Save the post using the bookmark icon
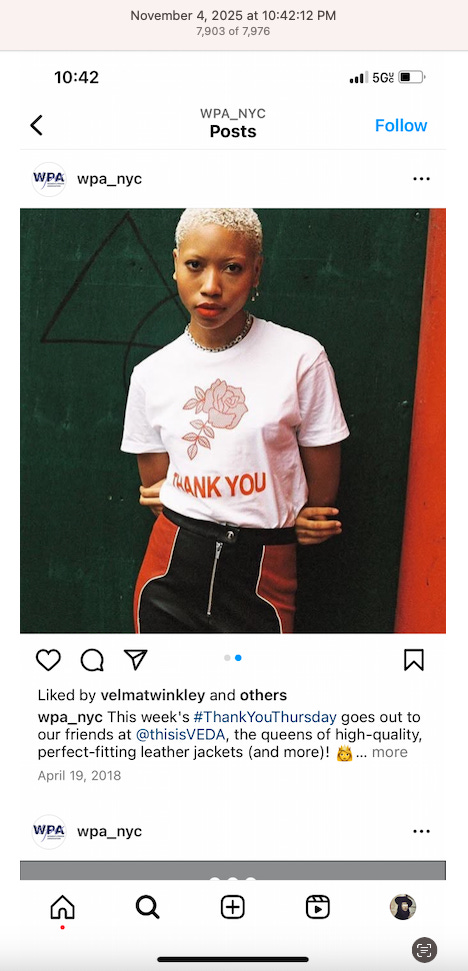The image size is (468, 971). tap(414, 660)
